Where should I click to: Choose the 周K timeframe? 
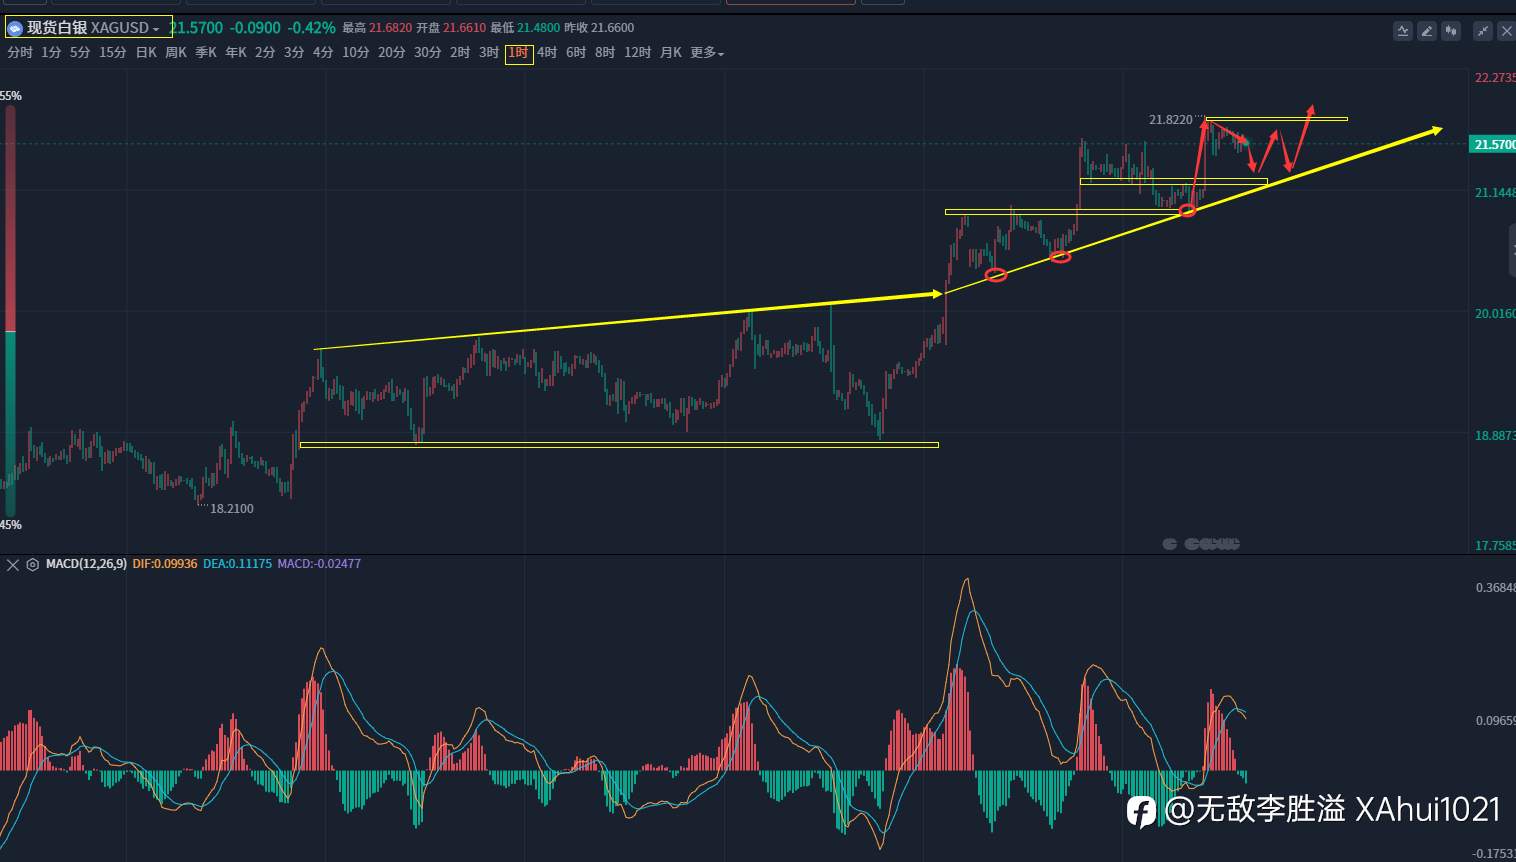point(176,53)
